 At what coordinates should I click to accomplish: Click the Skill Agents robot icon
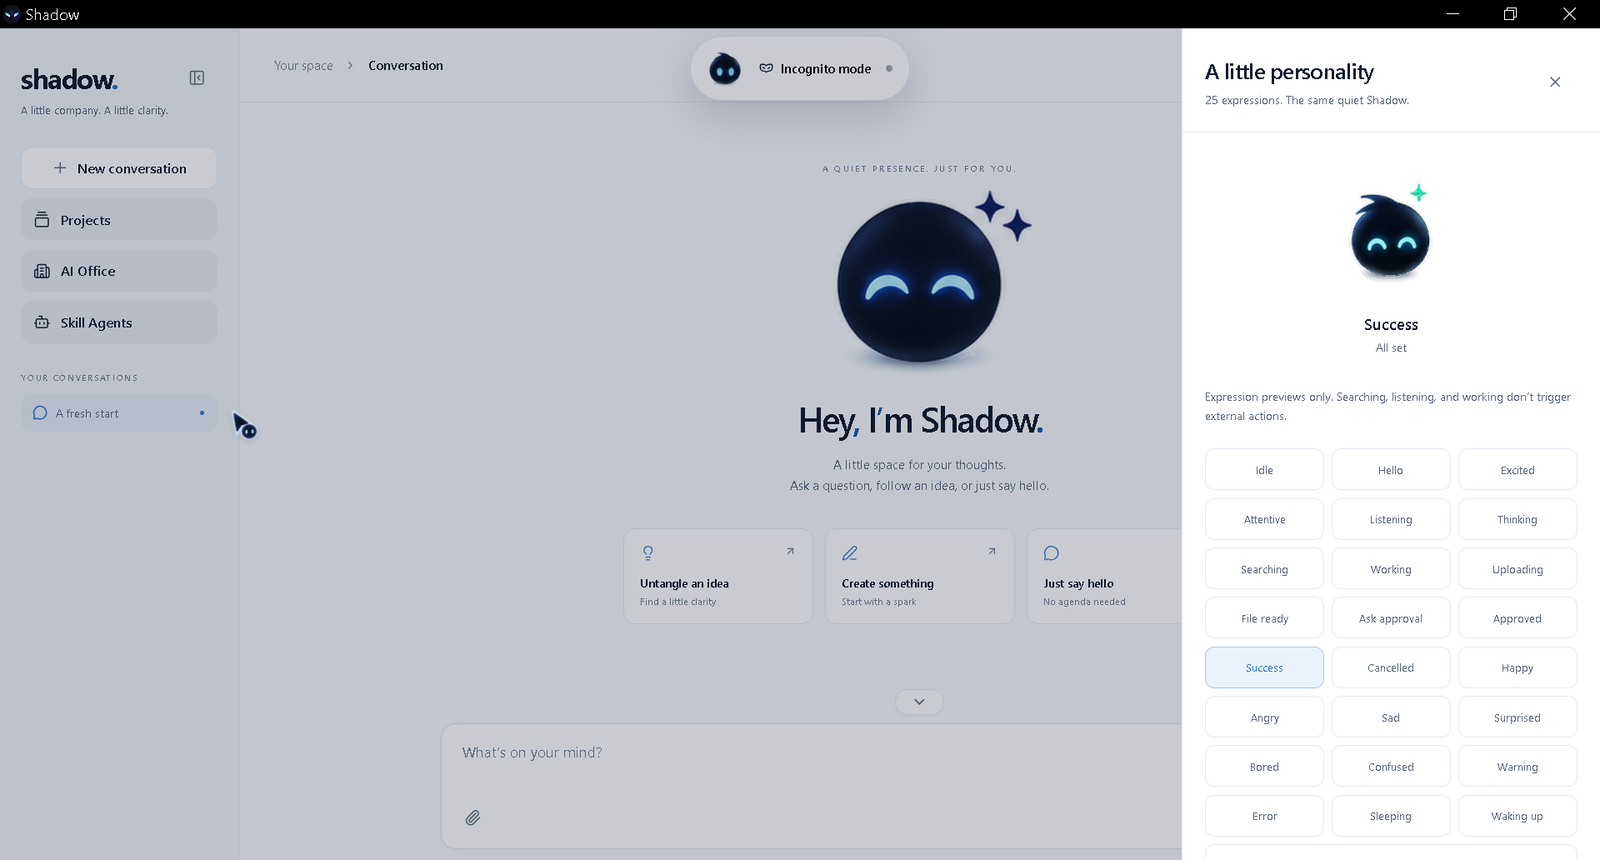(42, 322)
